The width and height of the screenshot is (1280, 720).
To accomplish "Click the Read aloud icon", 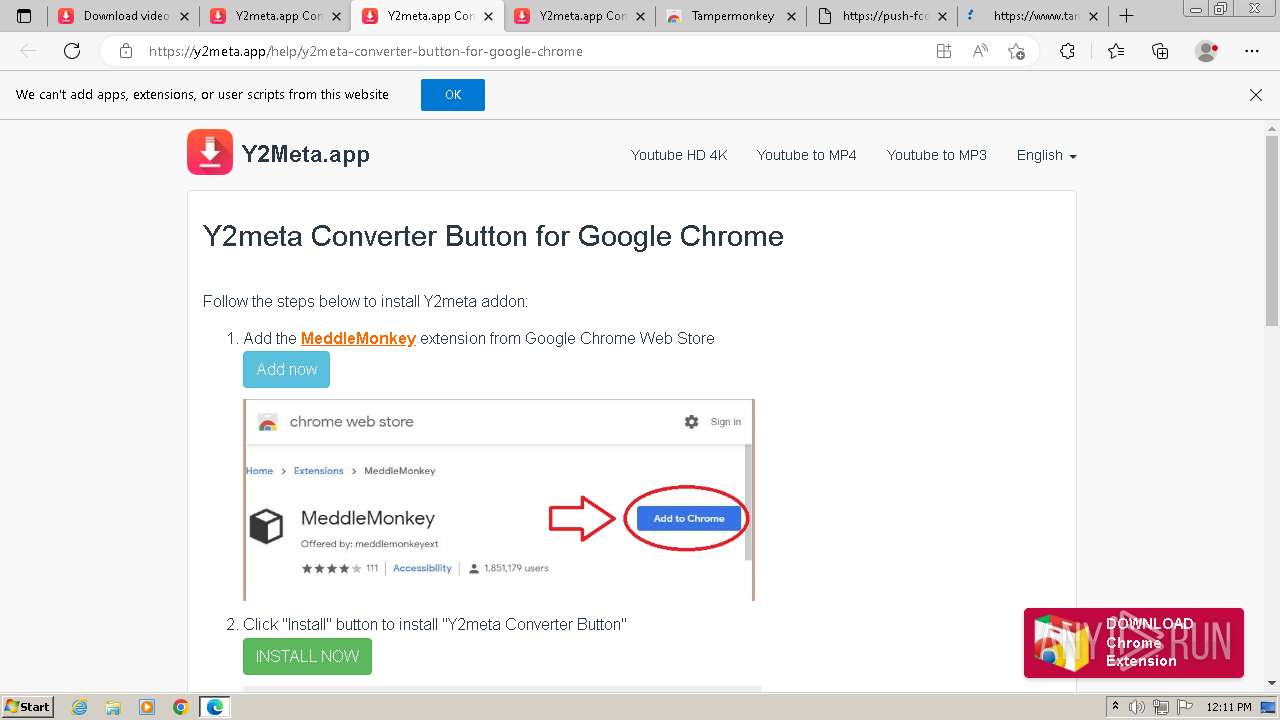I will tap(980, 51).
